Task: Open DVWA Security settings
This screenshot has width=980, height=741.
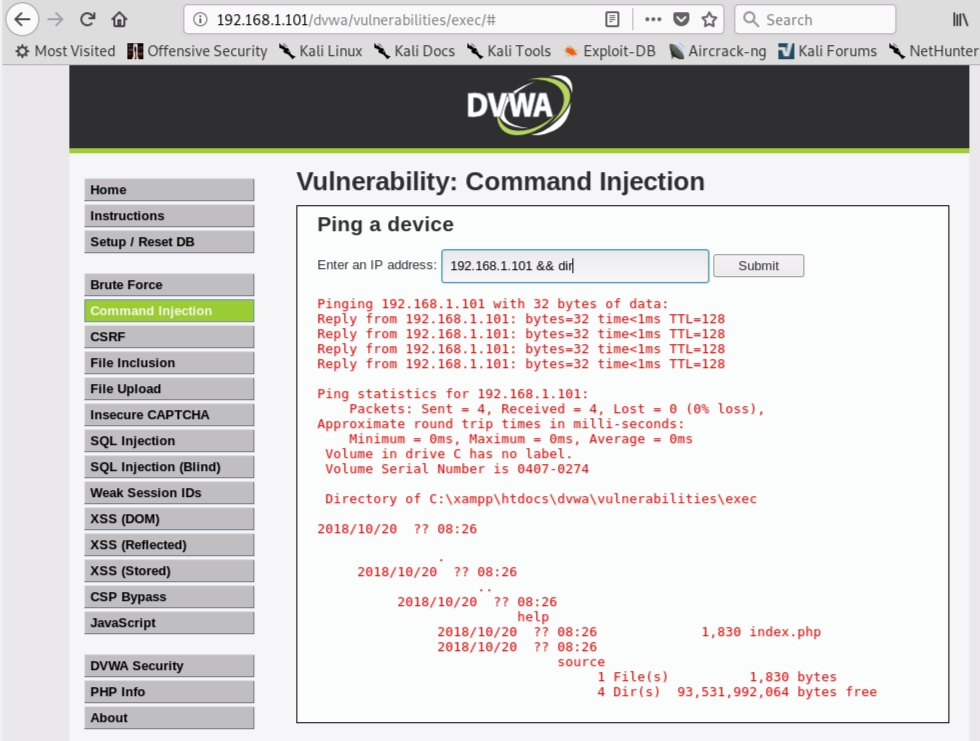Action: click(169, 666)
